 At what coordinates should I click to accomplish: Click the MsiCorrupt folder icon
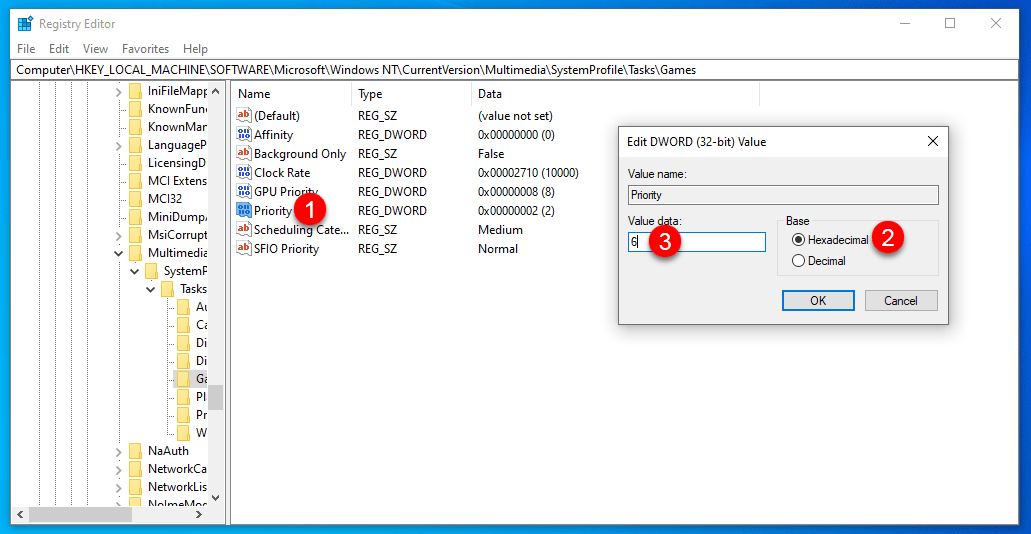(136, 235)
